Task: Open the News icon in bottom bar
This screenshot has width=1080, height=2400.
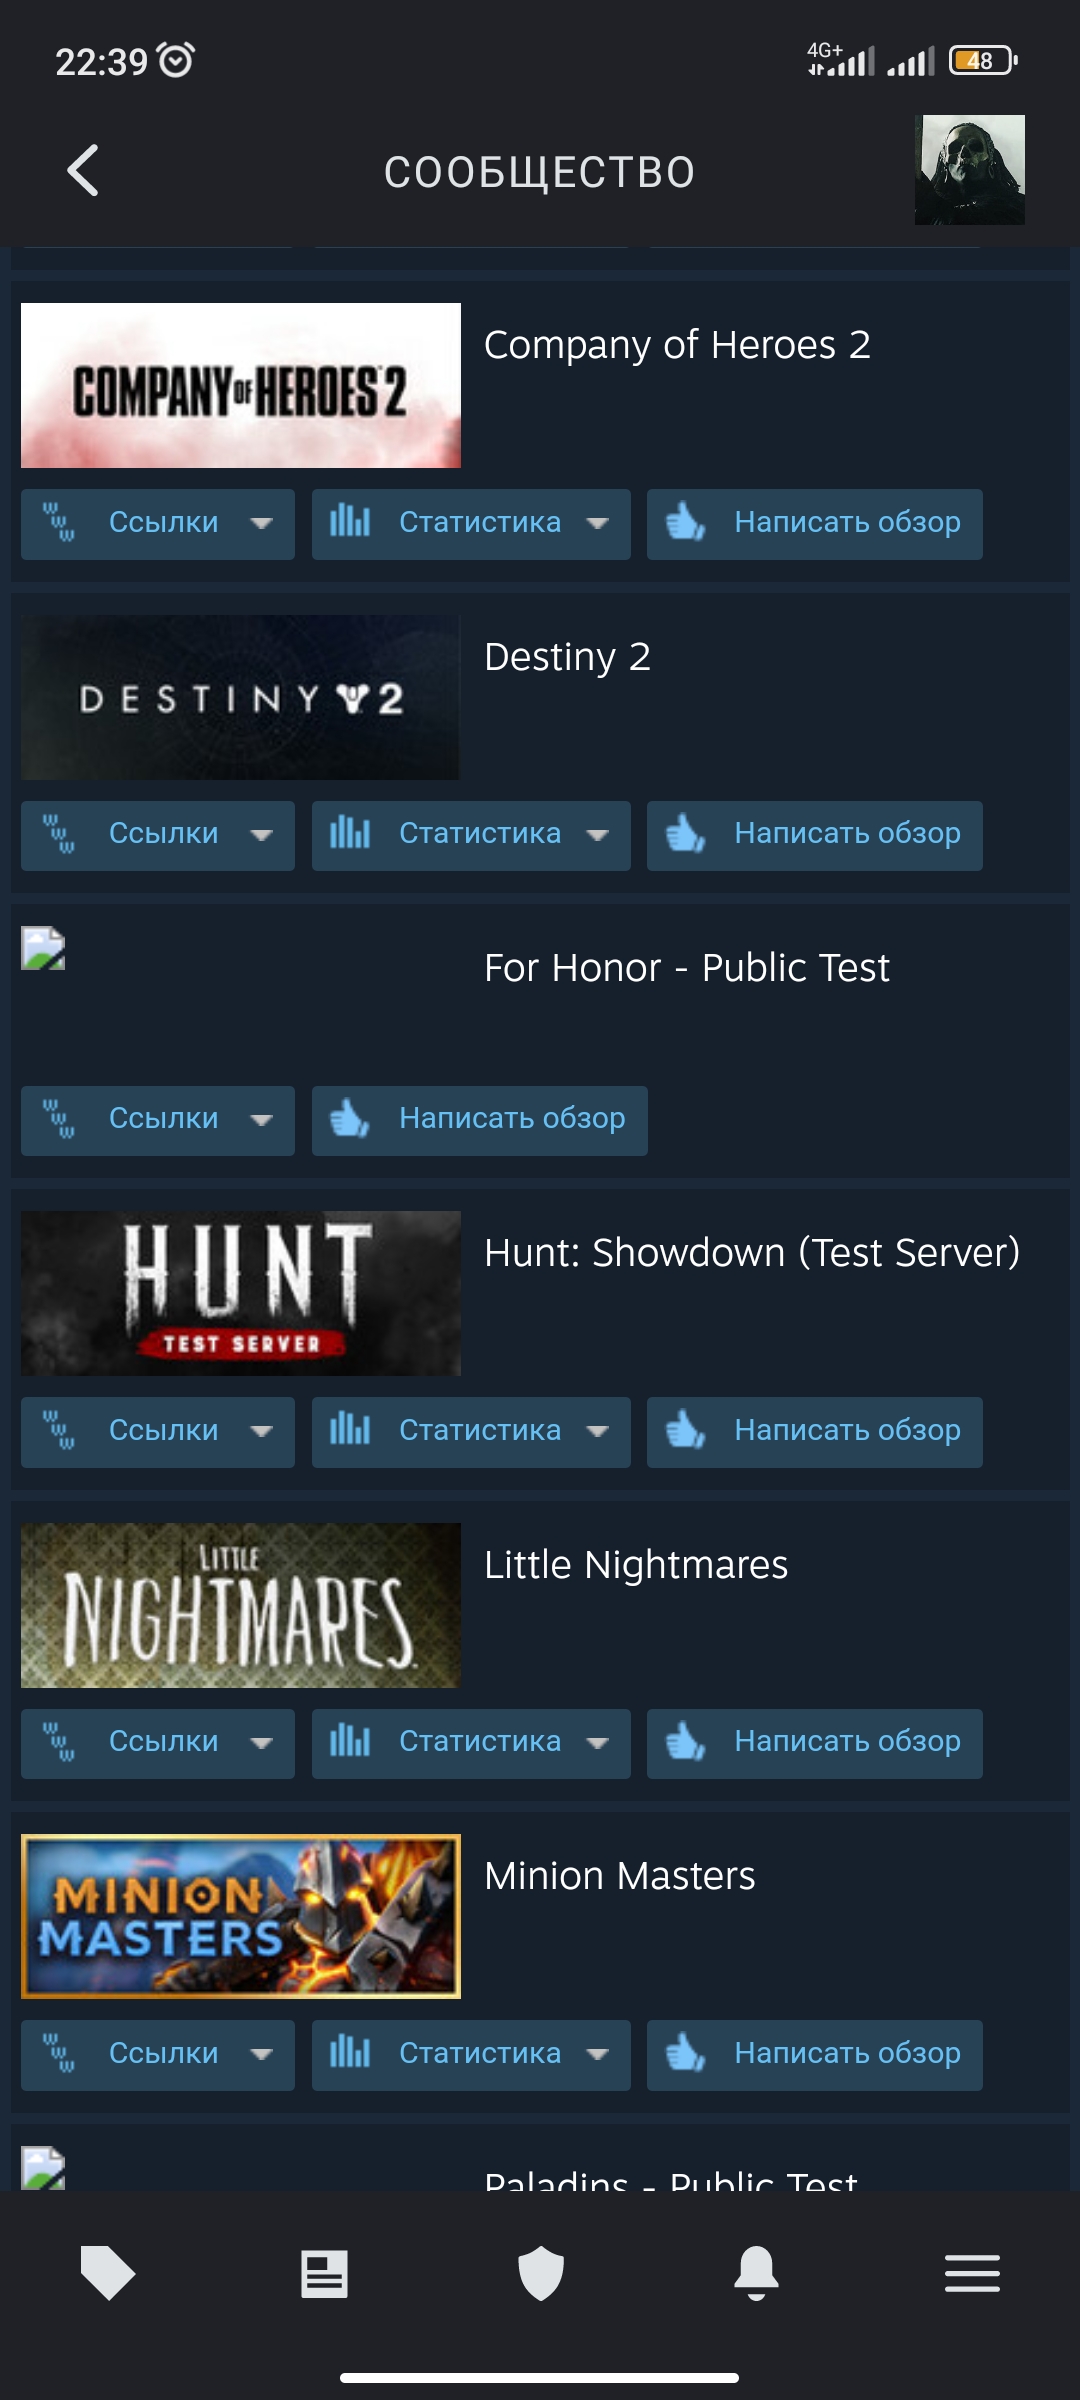Action: coord(324,2274)
